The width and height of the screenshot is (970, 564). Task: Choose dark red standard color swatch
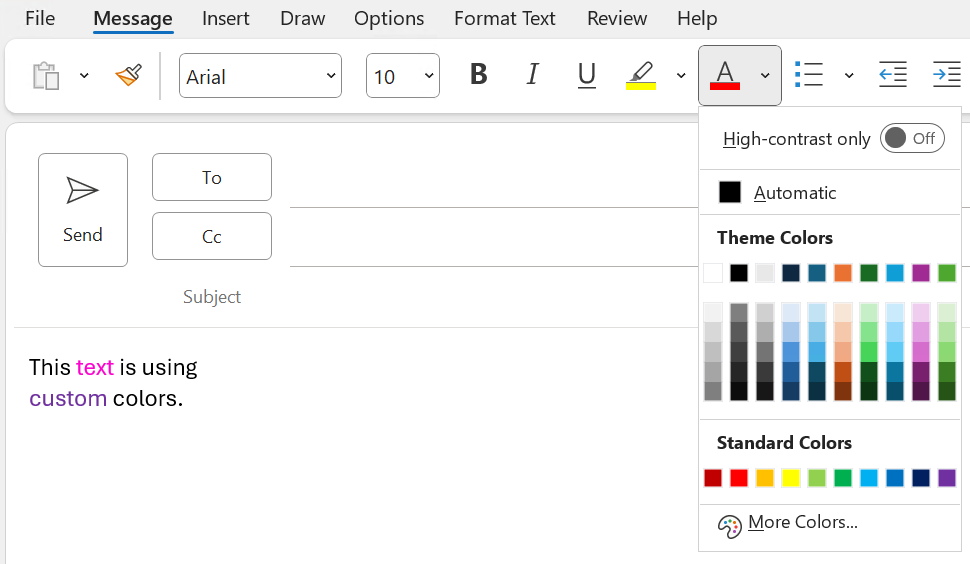(x=713, y=477)
